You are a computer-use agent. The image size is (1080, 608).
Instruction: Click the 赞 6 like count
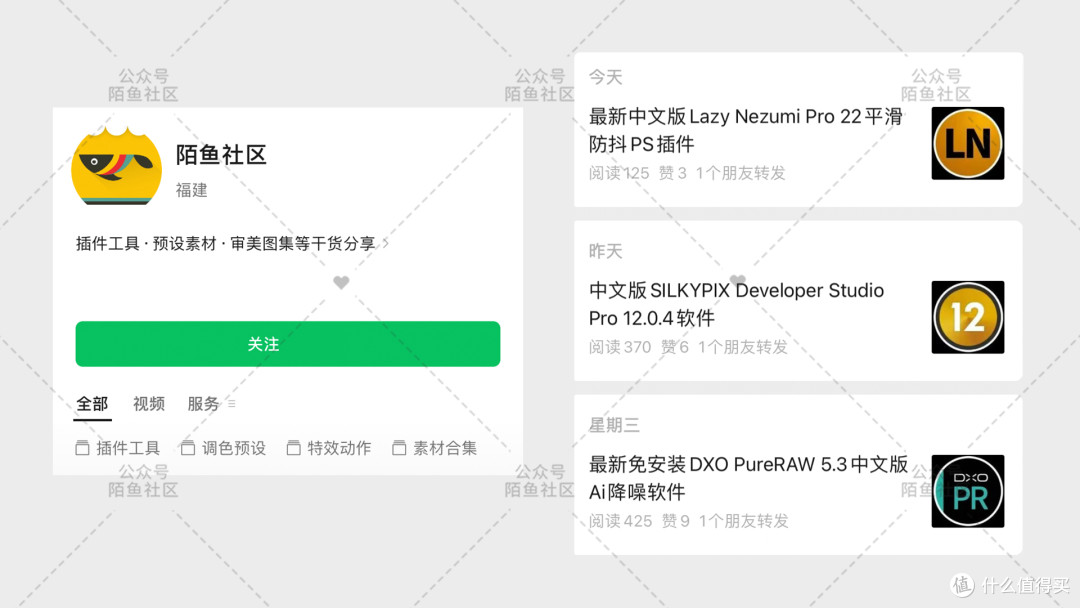coord(675,347)
